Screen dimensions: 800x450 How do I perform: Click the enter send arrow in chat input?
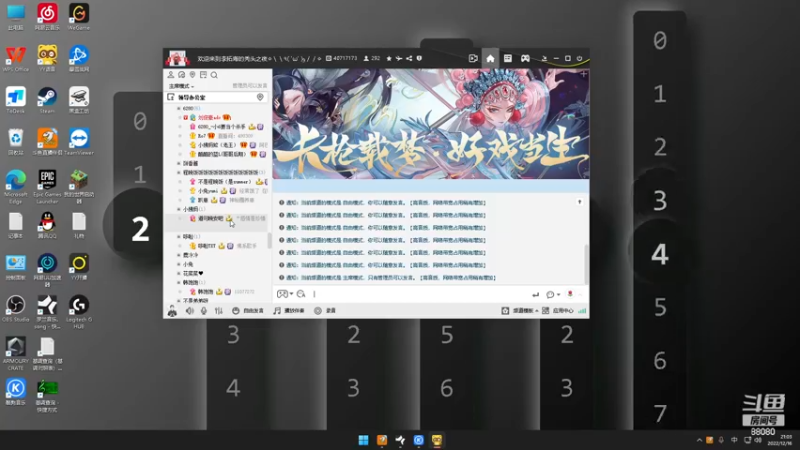point(535,294)
